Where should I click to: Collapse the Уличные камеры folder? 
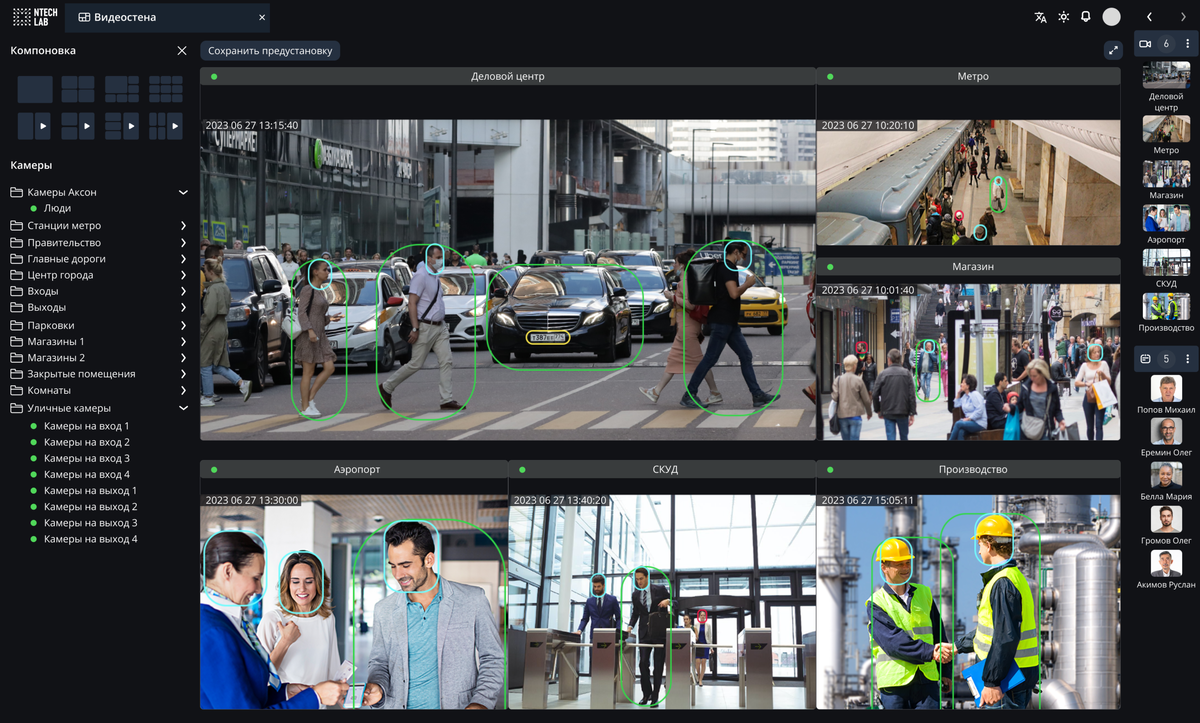[183, 408]
